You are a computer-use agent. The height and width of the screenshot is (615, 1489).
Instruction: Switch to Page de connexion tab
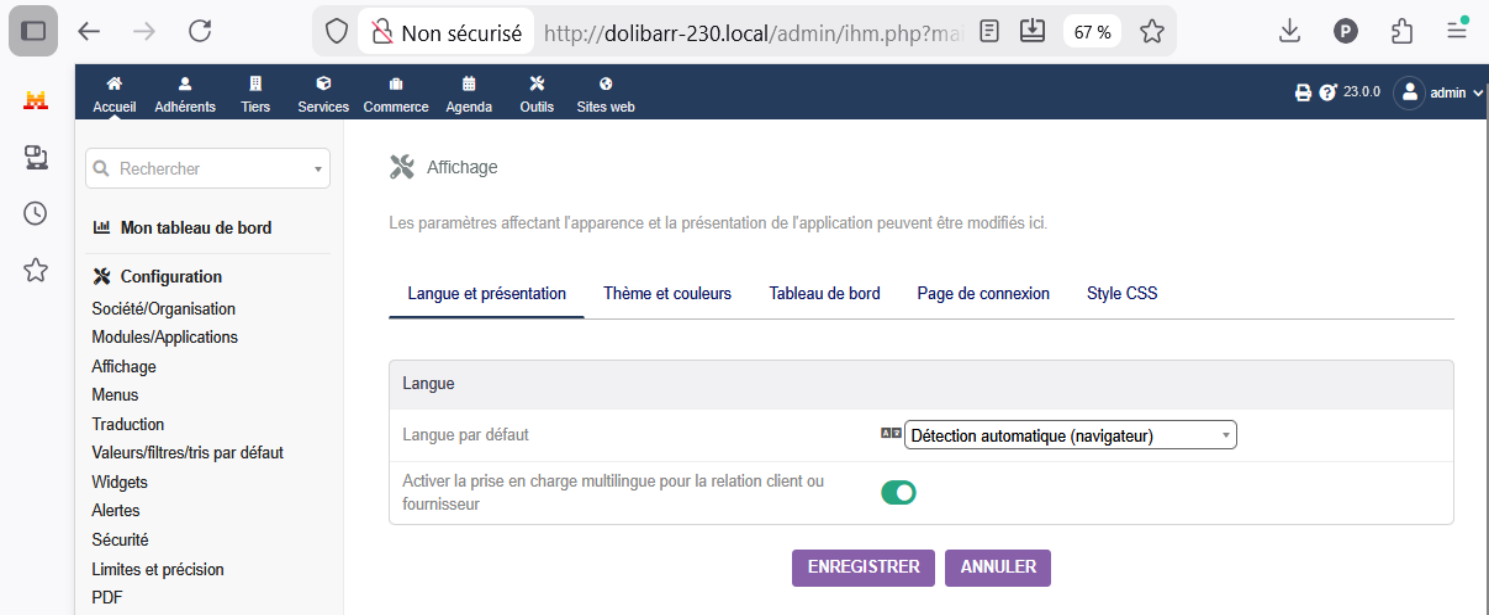(x=983, y=293)
